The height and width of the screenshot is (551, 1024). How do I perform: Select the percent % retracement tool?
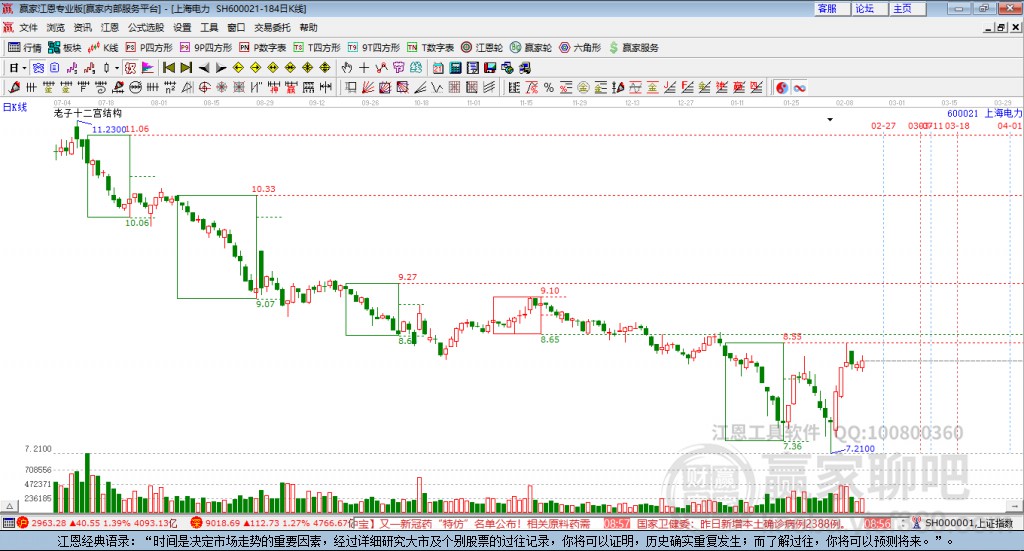click(549, 87)
